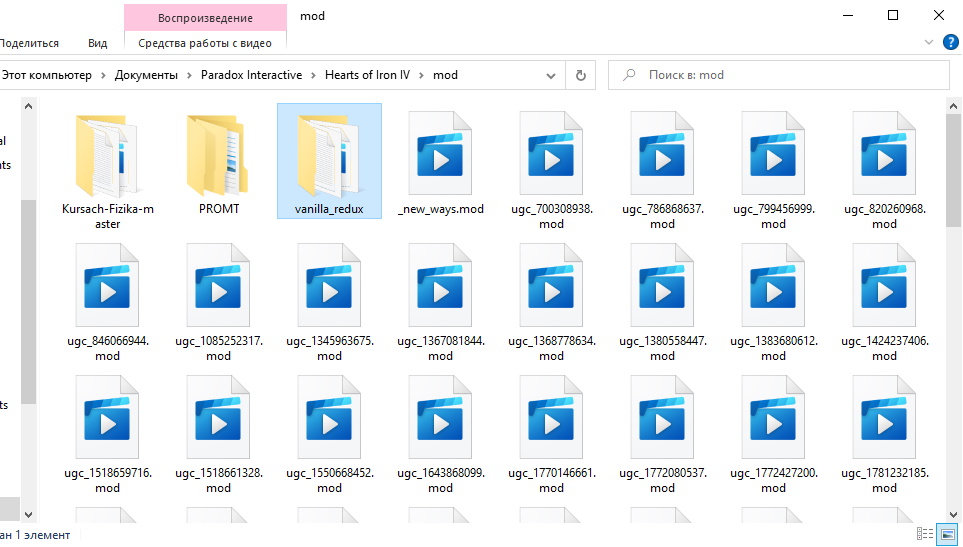The width and height of the screenshot is (963, 547).
Task: Click the file list scroll-down arrow
Action: [953, 514]
